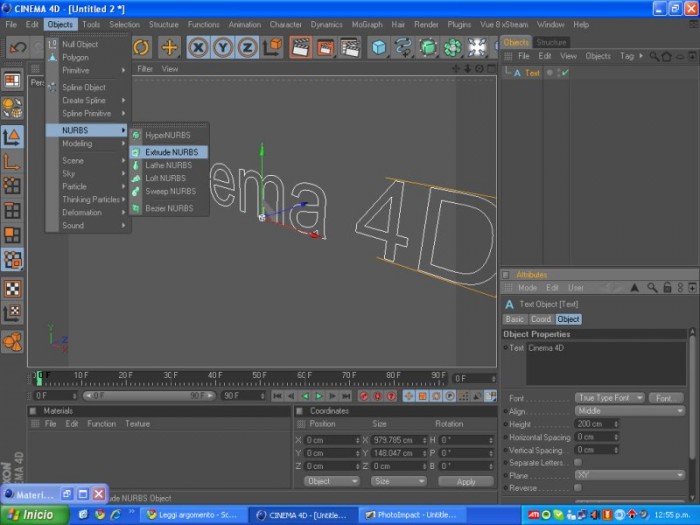Switch to Basic tab in Attributes

pyautogui.click(x=515, y=319)
